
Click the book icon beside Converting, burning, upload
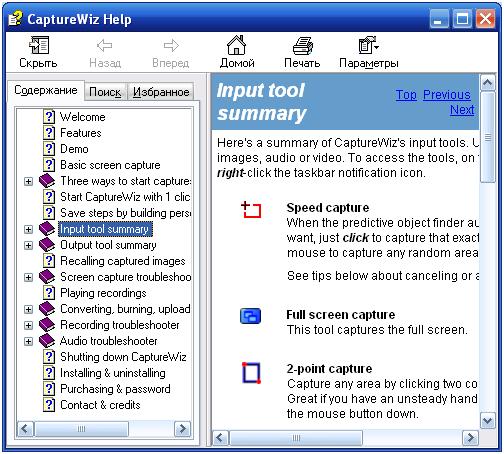47,309
